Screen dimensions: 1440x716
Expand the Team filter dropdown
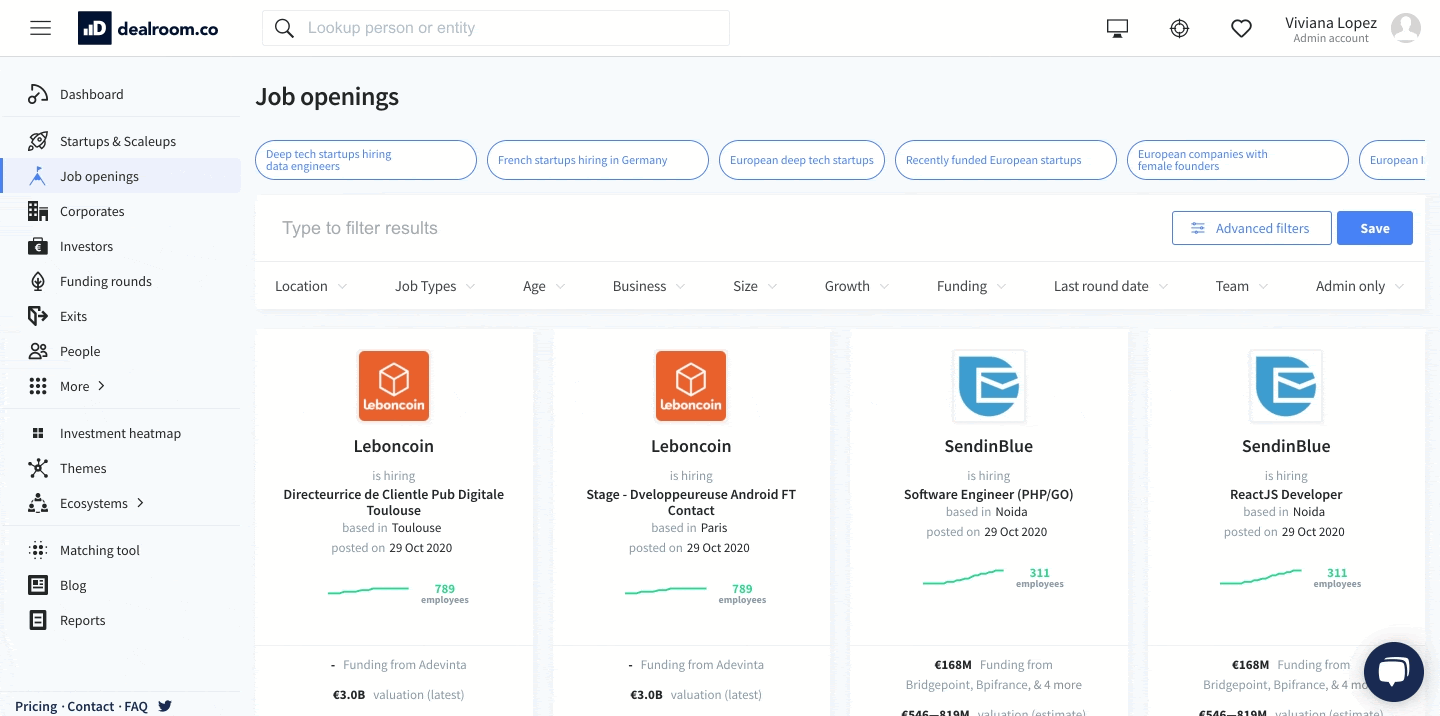pos(1242,286)
